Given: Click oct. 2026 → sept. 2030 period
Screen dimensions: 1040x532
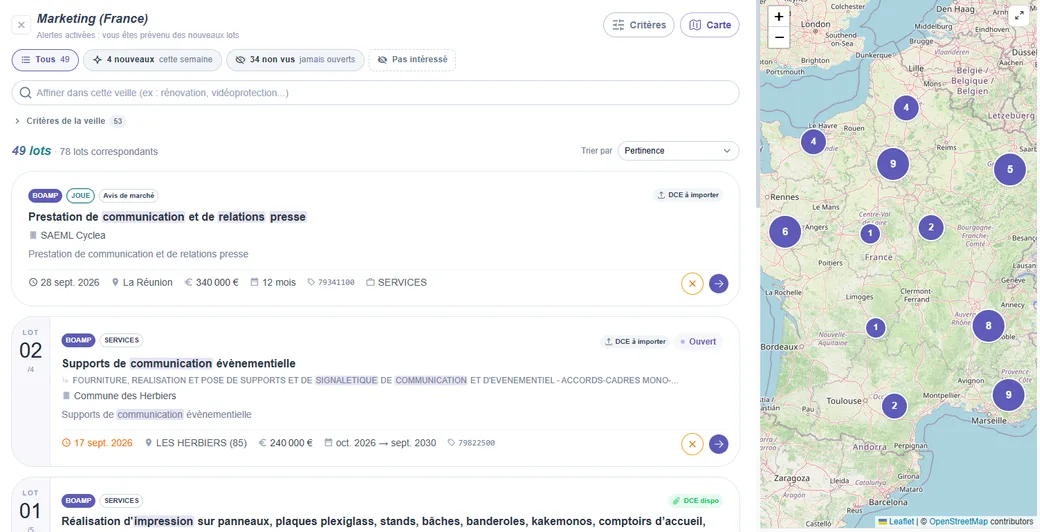Looking at the screenshot, I should point(380,443).
